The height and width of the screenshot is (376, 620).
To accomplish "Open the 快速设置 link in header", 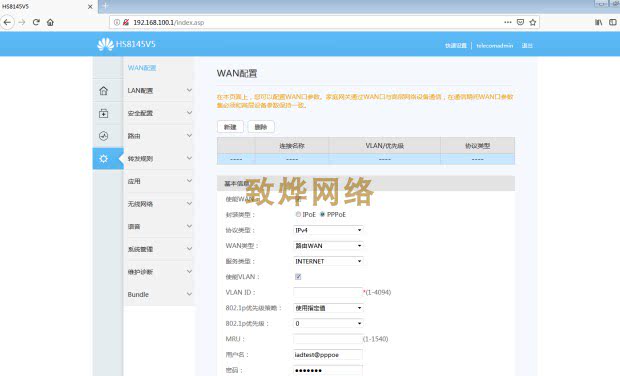I will [x=456, y=46].
